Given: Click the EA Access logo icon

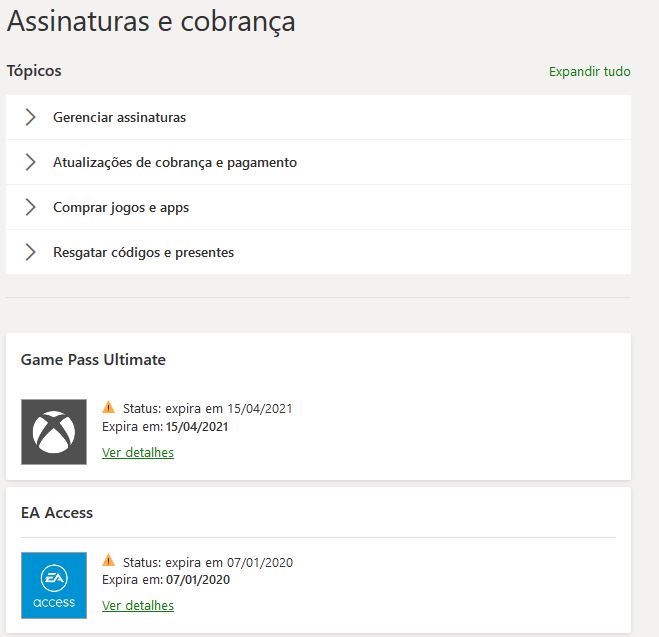Looking at the screenshot, I should point(54,585).
